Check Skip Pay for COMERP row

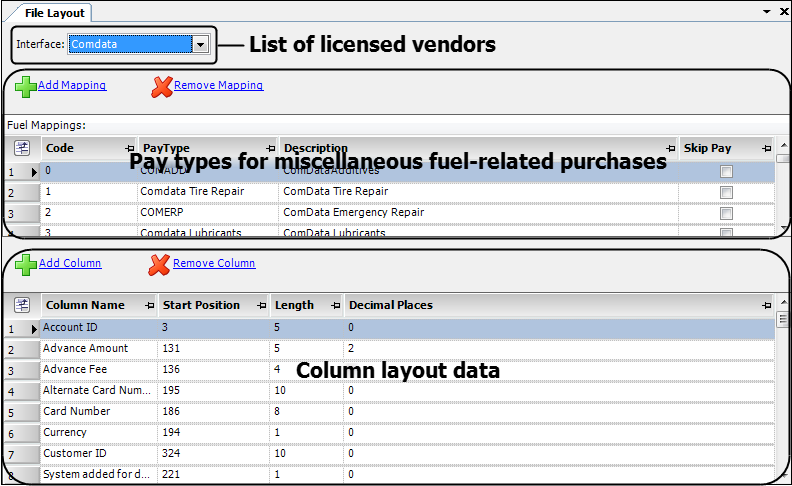point(727,213)
